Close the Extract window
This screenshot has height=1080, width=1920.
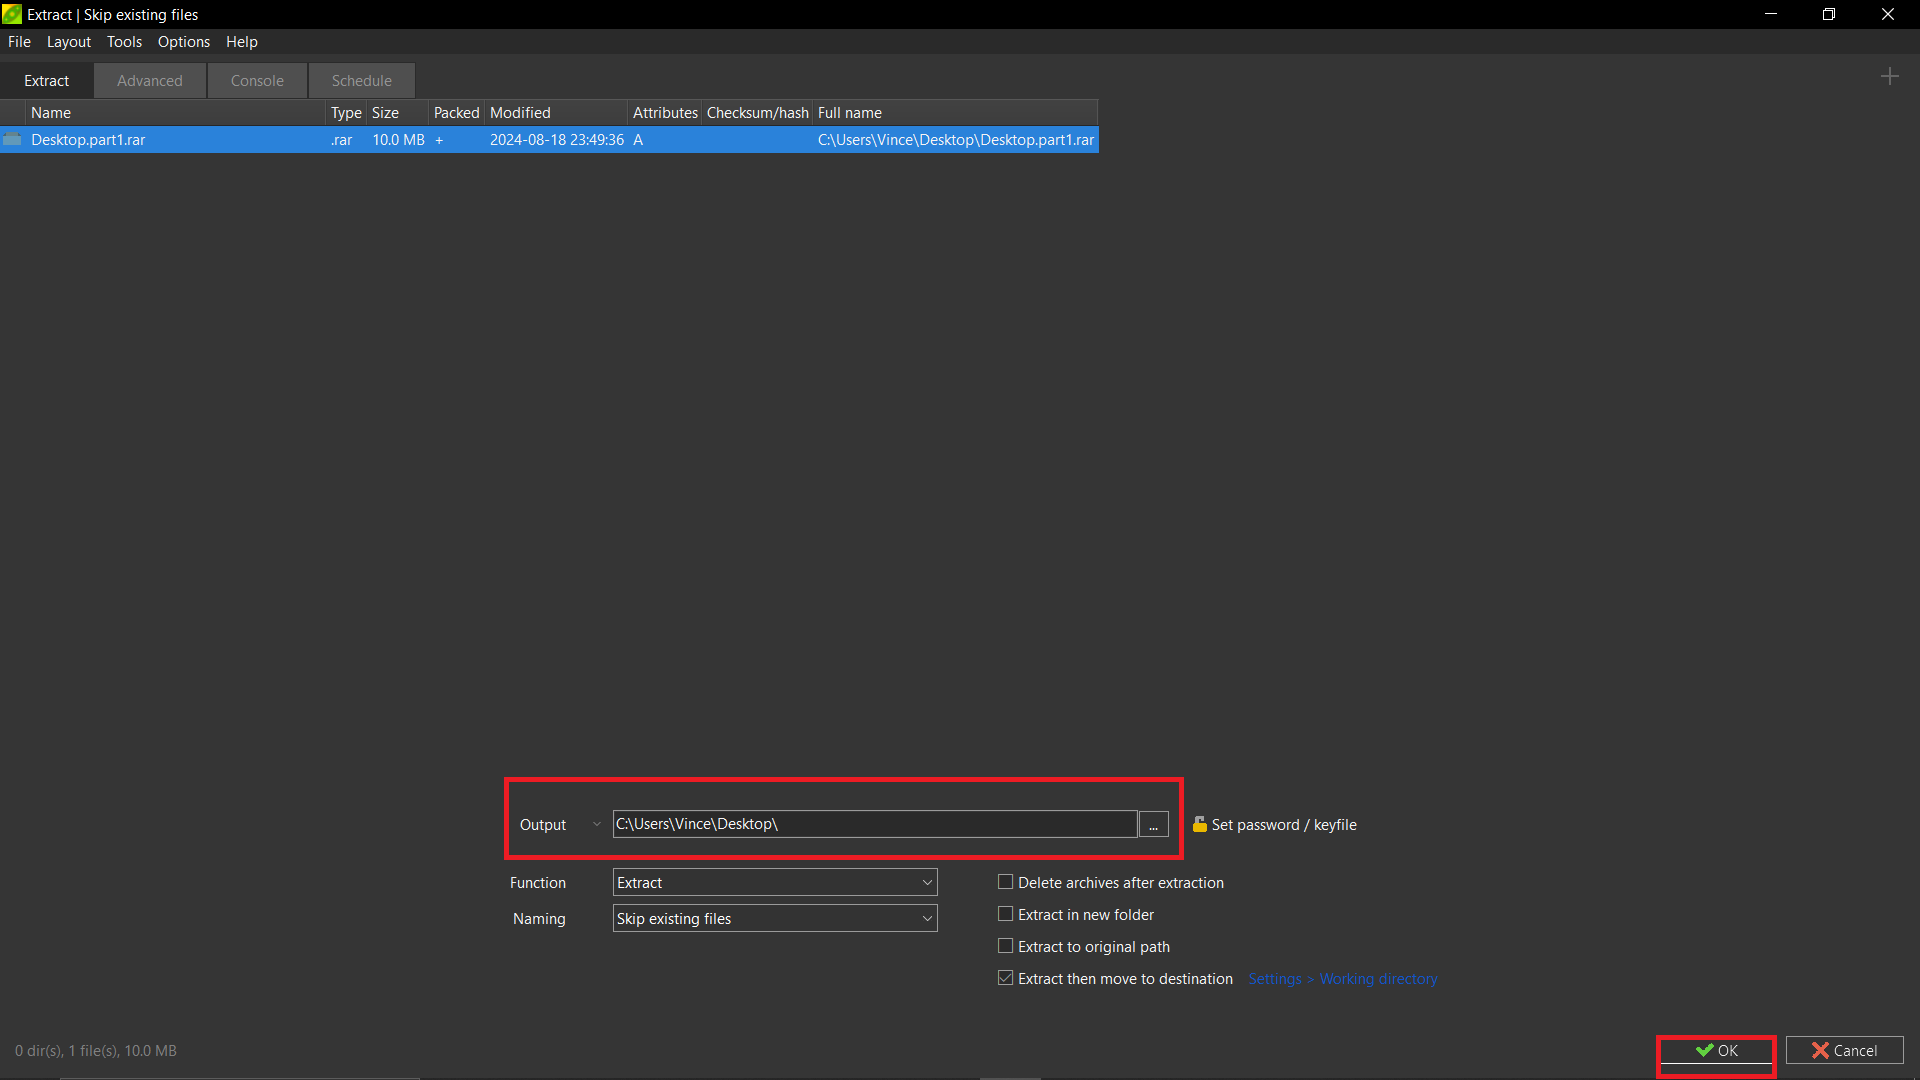tap(1888, 14)
